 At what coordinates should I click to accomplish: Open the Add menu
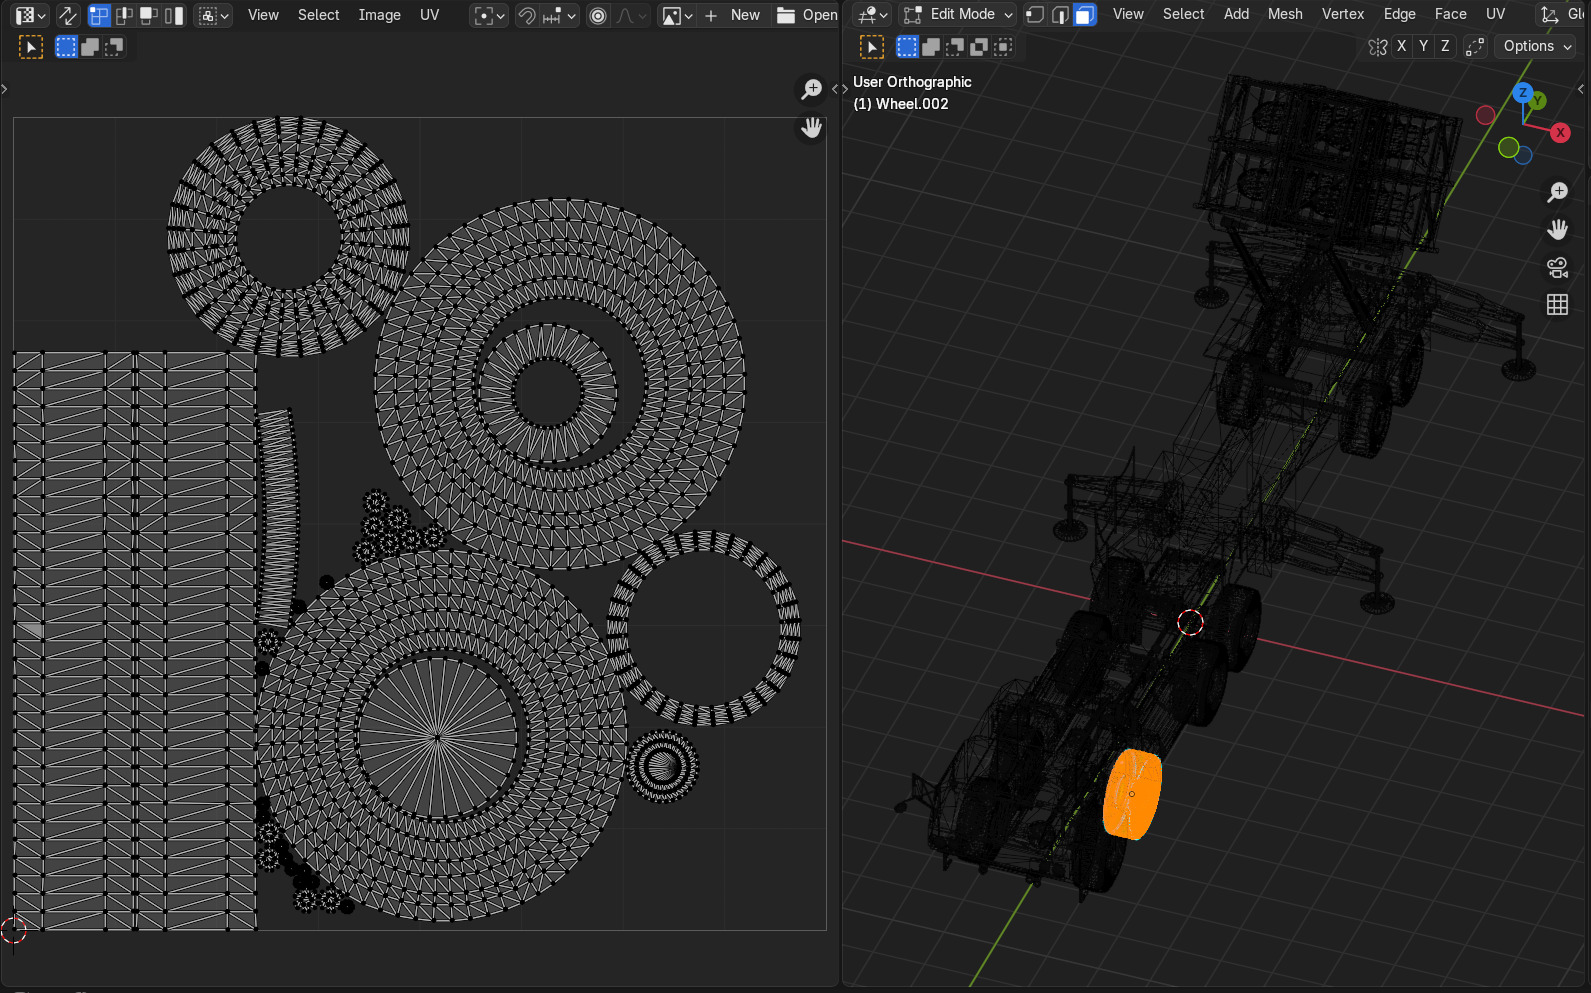click(x=1237, y=14)
